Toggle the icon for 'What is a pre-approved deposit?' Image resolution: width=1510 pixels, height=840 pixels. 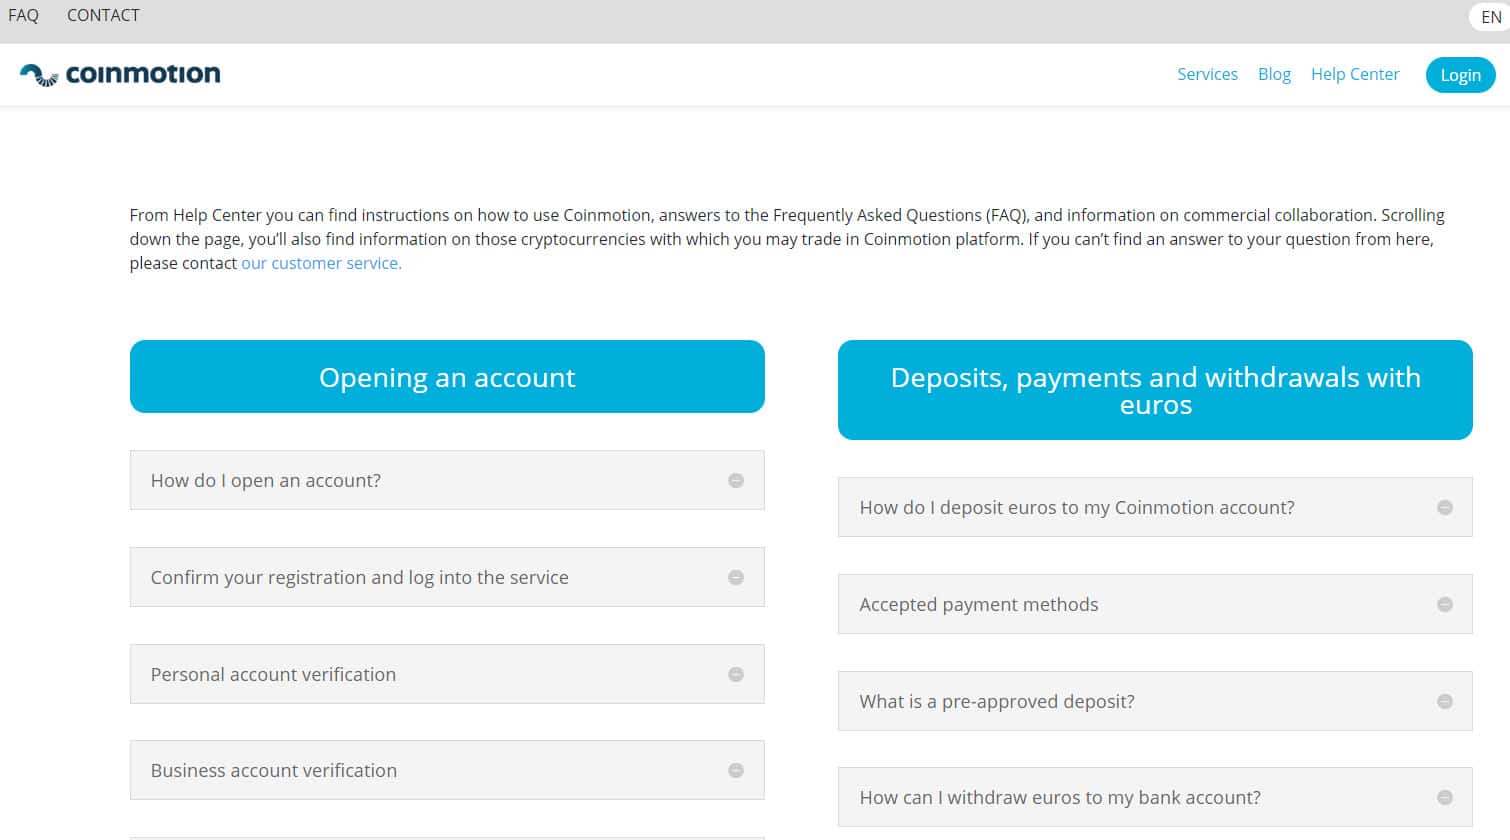pyautogui.click(x=1445, y=702)
